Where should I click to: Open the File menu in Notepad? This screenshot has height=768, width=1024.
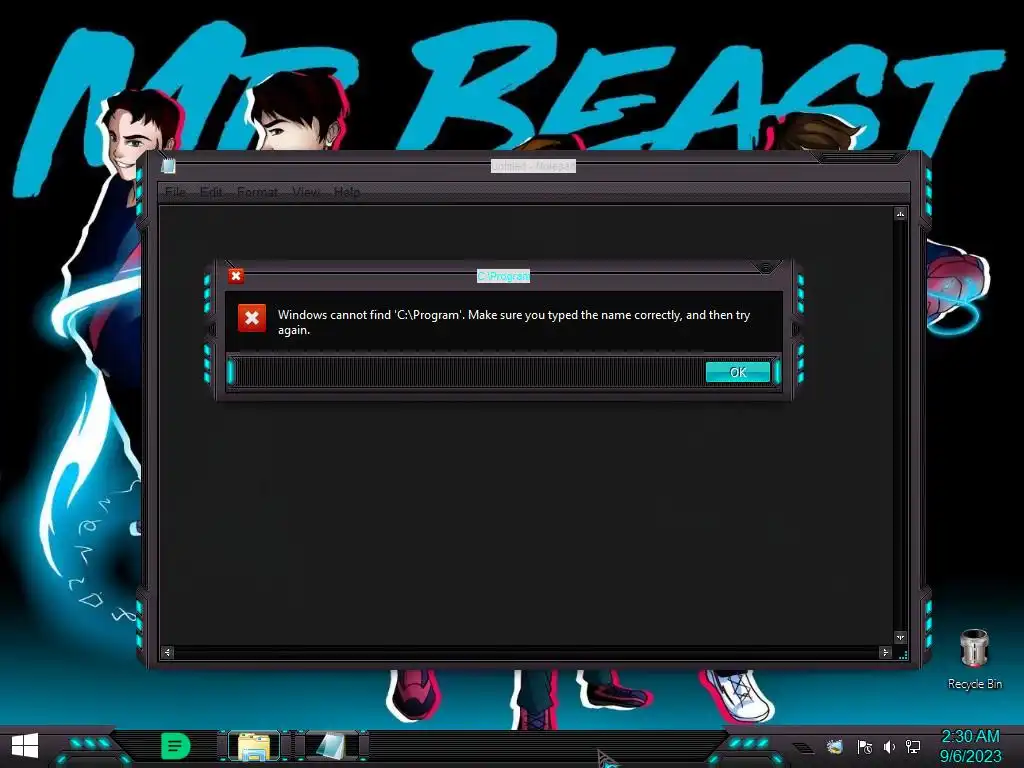click(x=175, y=192)
